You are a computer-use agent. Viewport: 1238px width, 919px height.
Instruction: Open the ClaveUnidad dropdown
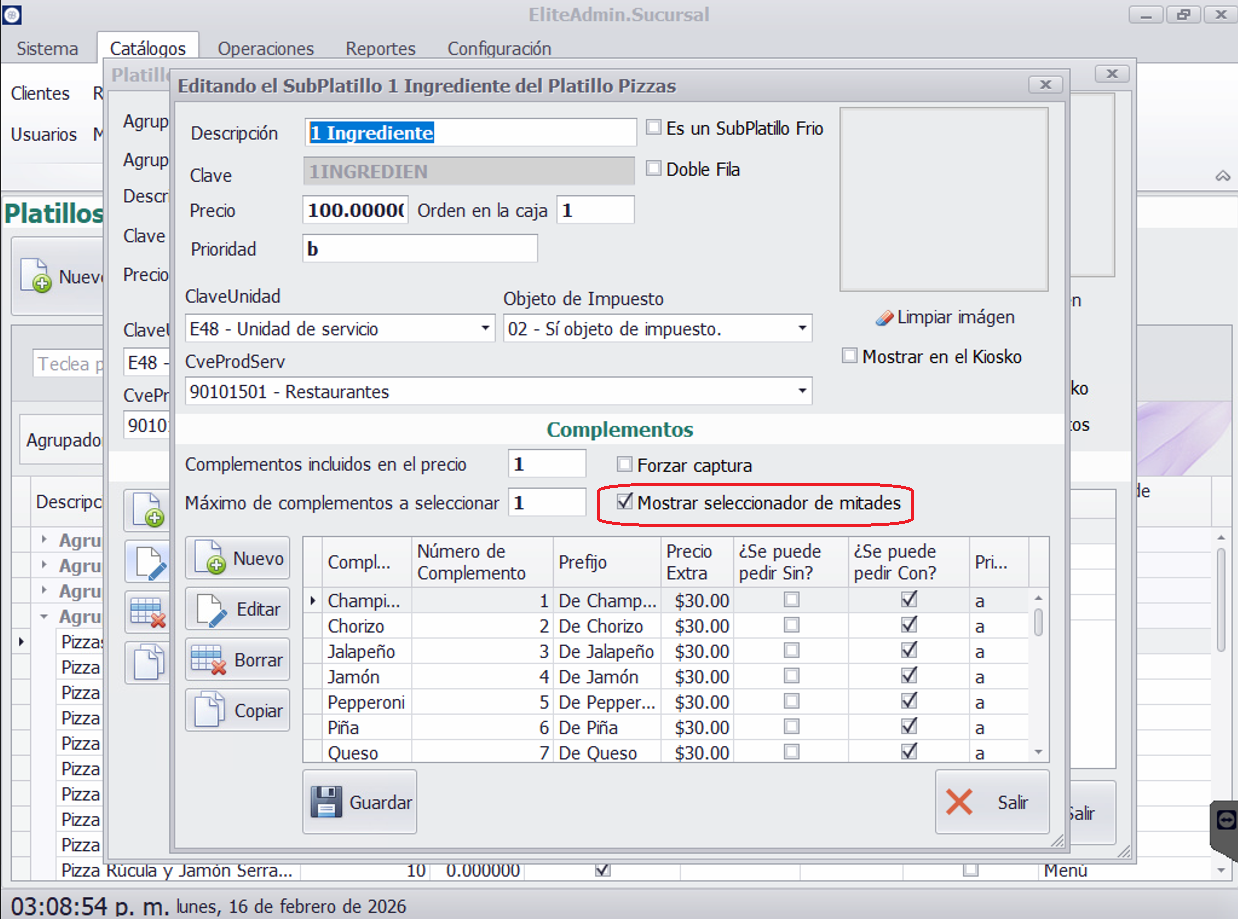tap(485, 328)
